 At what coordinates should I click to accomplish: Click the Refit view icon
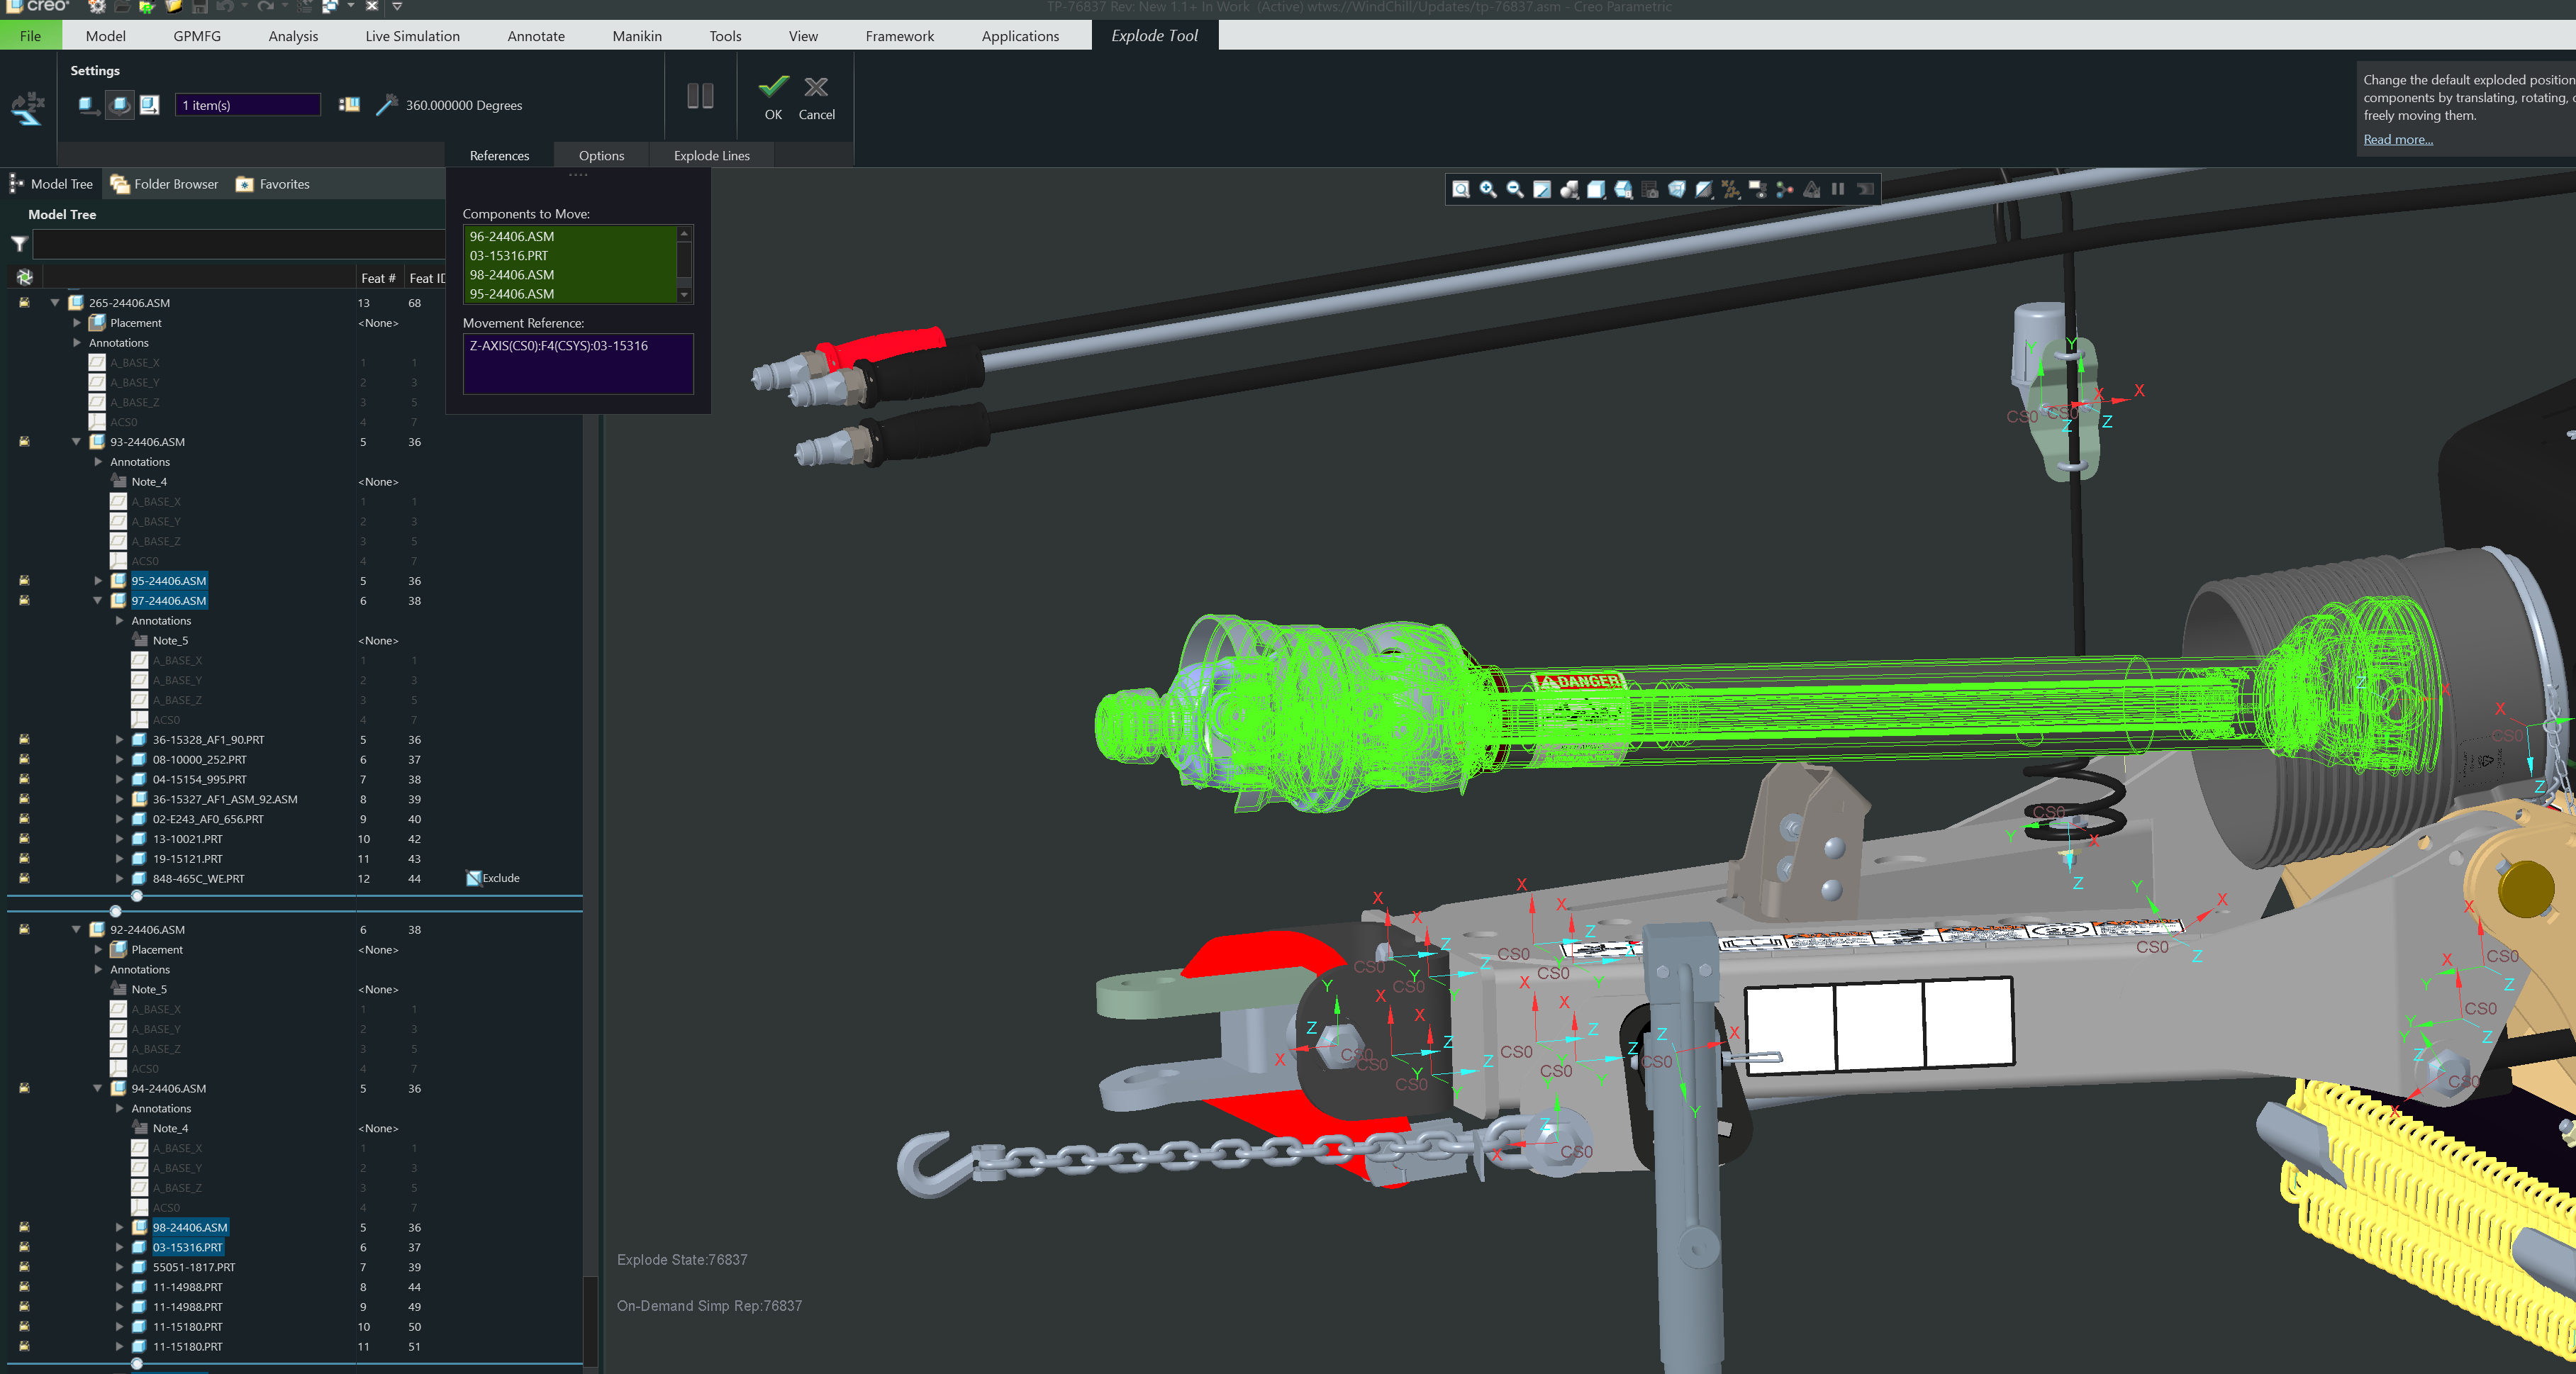click(1461, 189)
